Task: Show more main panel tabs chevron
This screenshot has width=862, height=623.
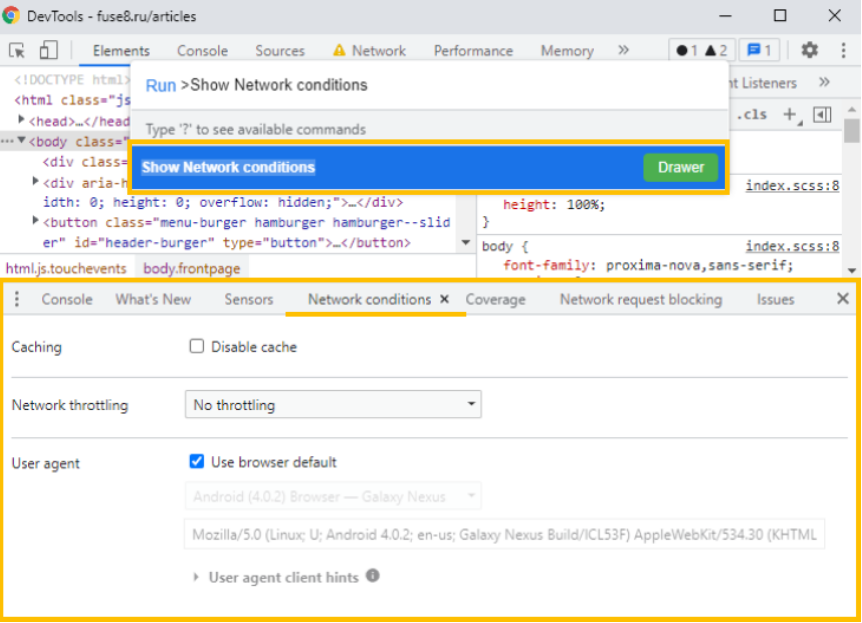Action: tap(623, 50)
